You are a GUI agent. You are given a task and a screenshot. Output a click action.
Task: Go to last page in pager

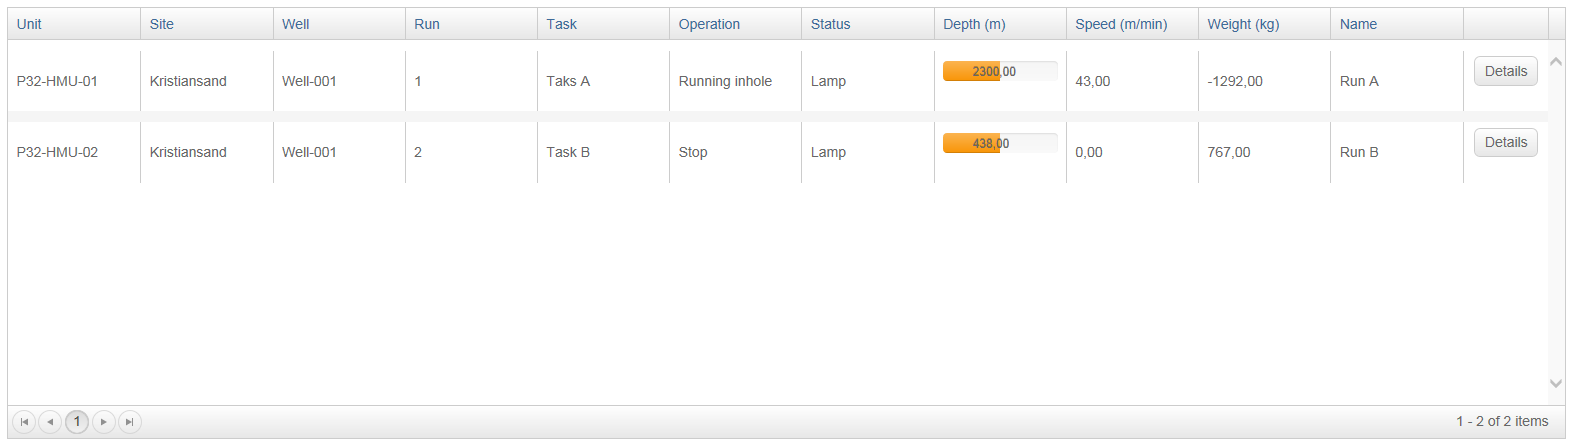pos(129,422)
